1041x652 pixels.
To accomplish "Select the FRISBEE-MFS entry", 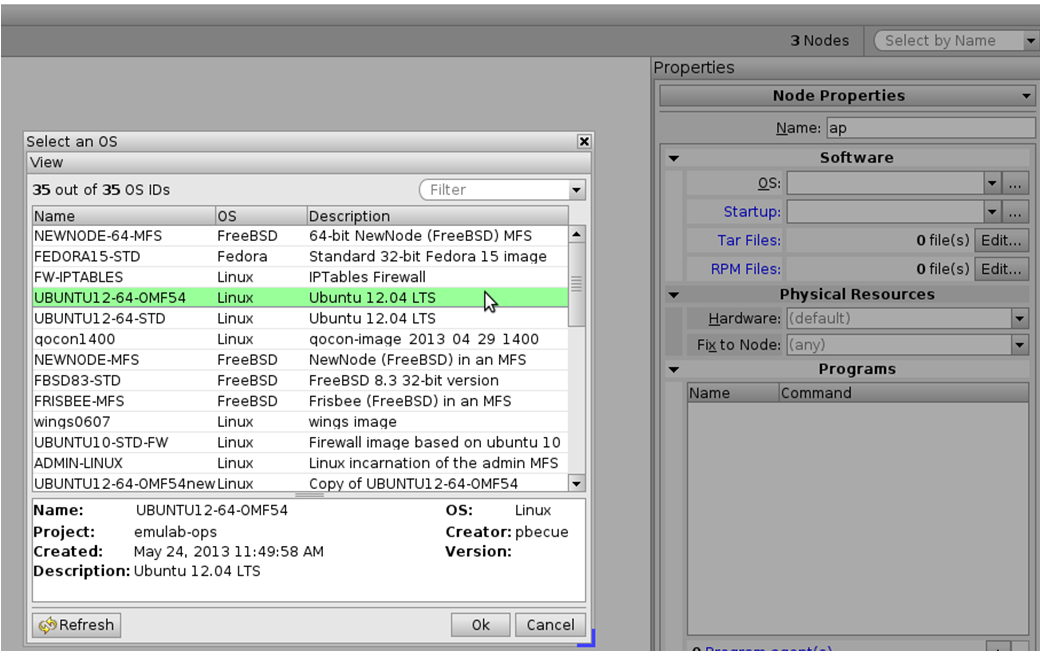I will coord(300,400).
